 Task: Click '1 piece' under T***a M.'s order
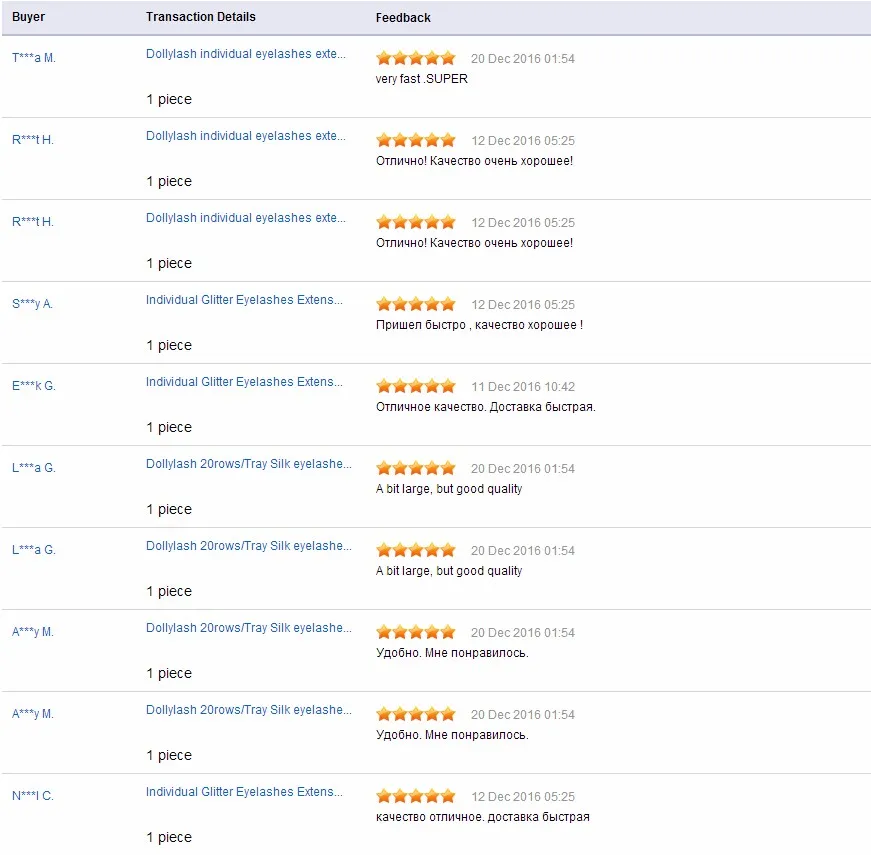click(169, 99)
